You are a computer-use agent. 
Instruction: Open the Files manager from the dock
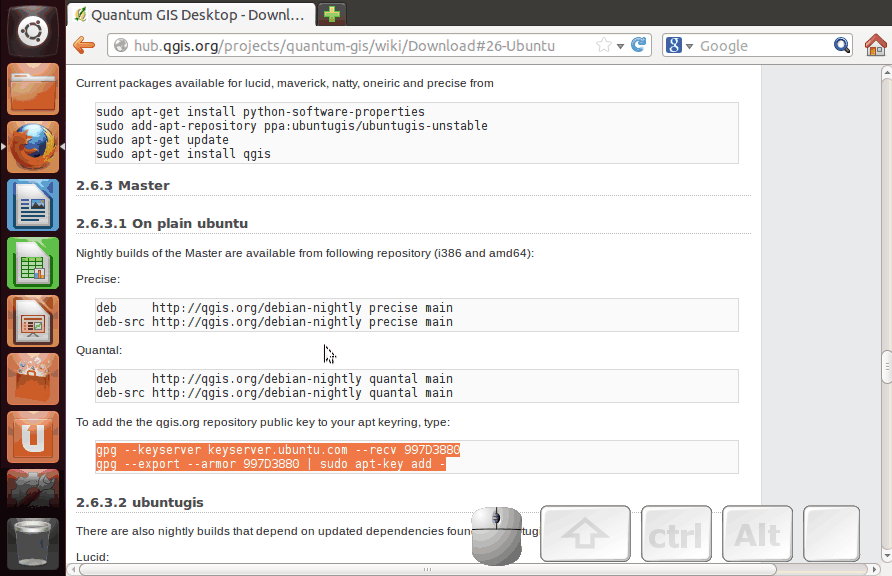[x=32, y=89]
